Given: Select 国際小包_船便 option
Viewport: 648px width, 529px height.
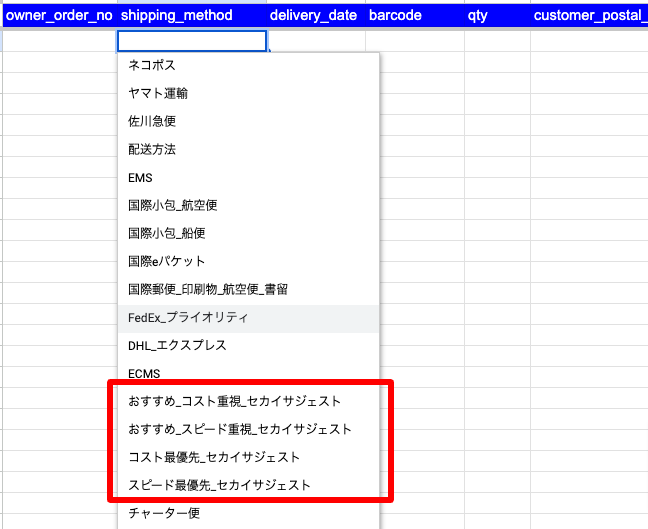Looking at the screenshot, I should [166, 233].
